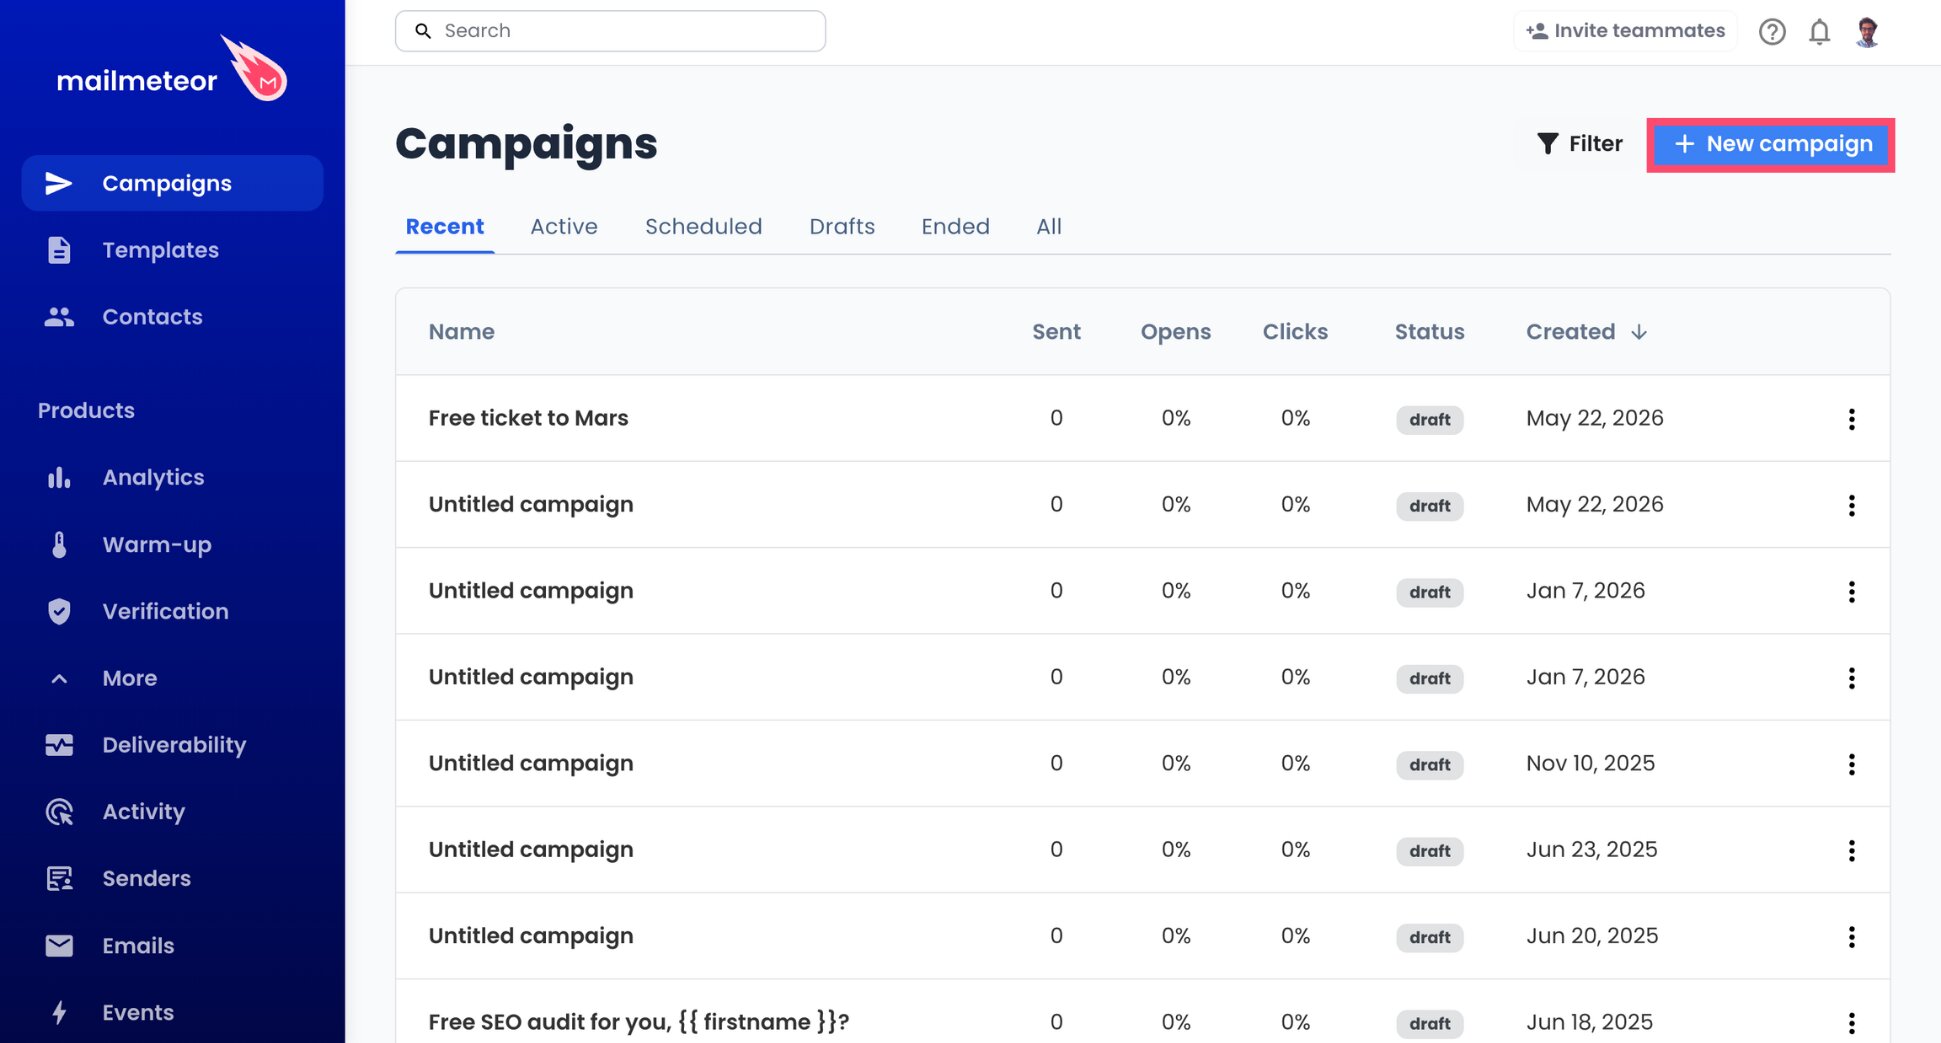Click the mailmeteor logo

(171, 70)
